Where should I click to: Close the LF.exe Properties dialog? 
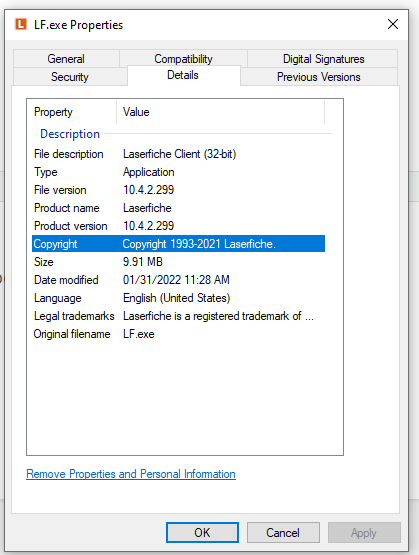pyautogui.click(x=393, y=24)
